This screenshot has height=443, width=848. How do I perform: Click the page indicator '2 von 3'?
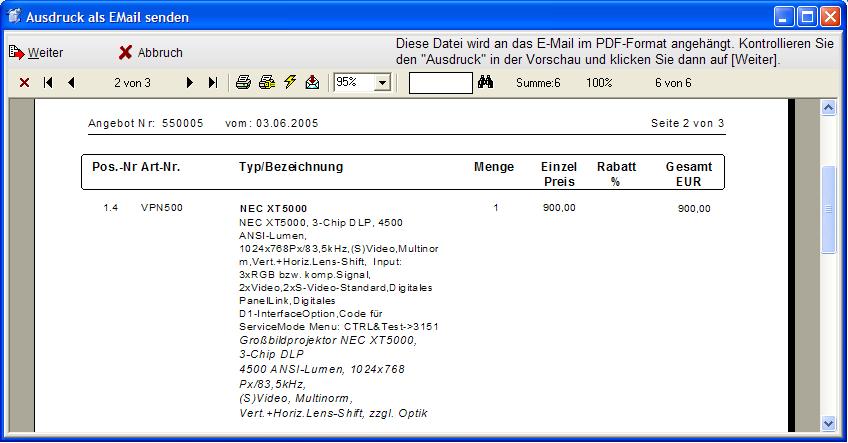tap(132, 83)
